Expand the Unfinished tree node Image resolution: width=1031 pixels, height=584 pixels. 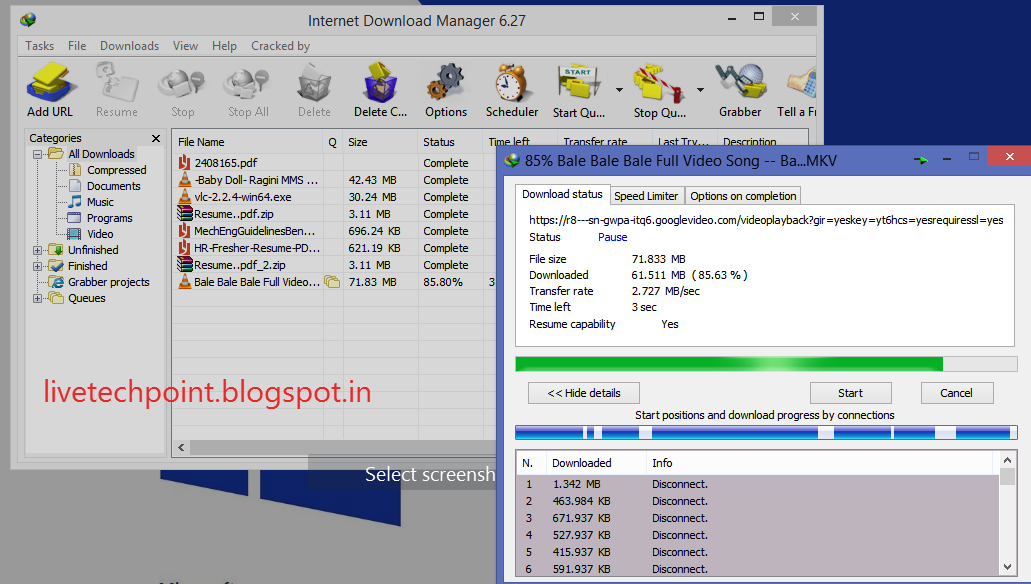pos(37,250)
